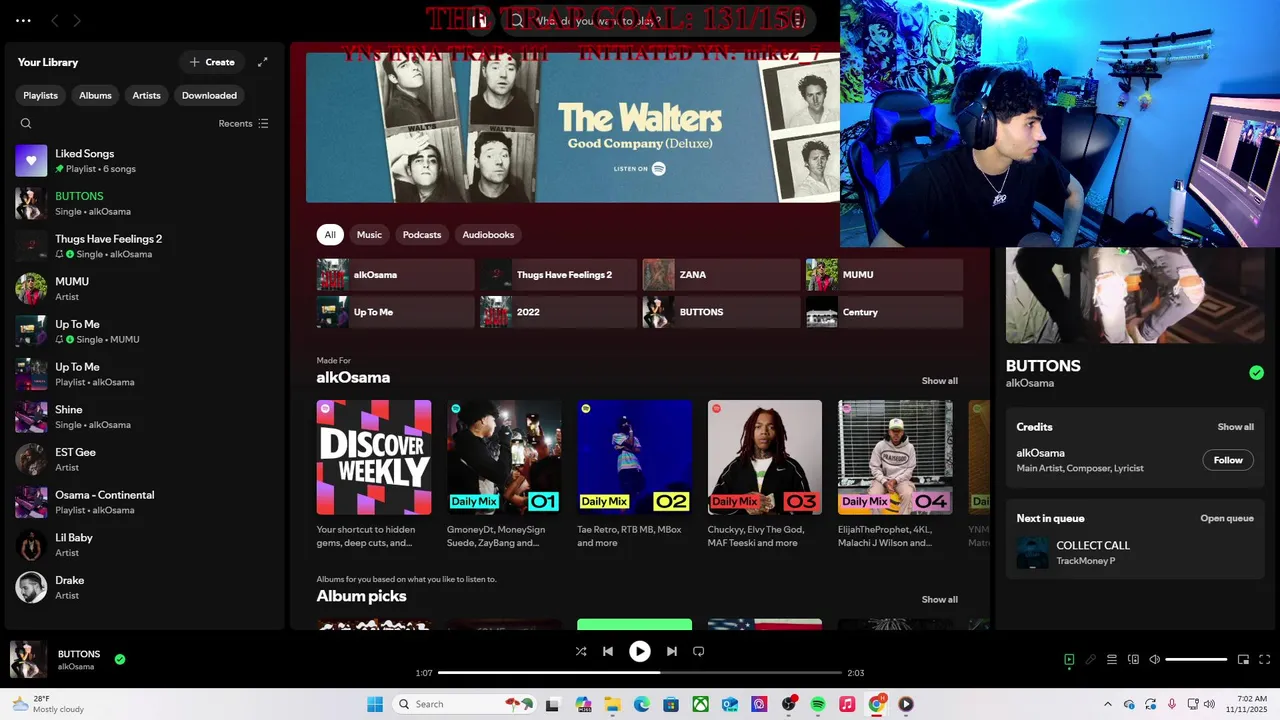1280x720 pixels.
Task: Open alkOsama shortcut tile
Action: 395,275
